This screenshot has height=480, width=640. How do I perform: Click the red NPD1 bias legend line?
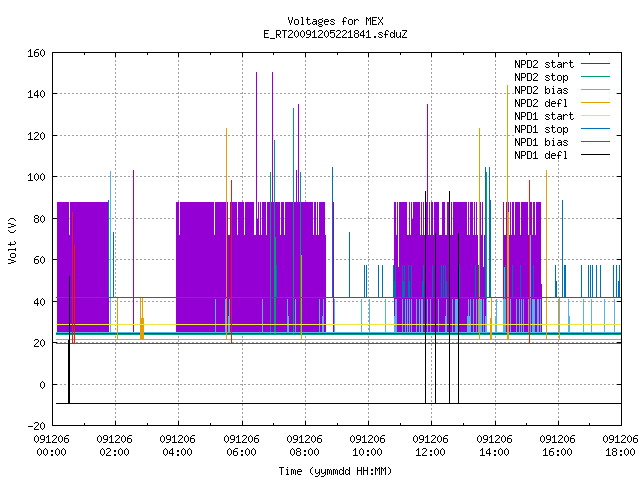pos(595,142)
